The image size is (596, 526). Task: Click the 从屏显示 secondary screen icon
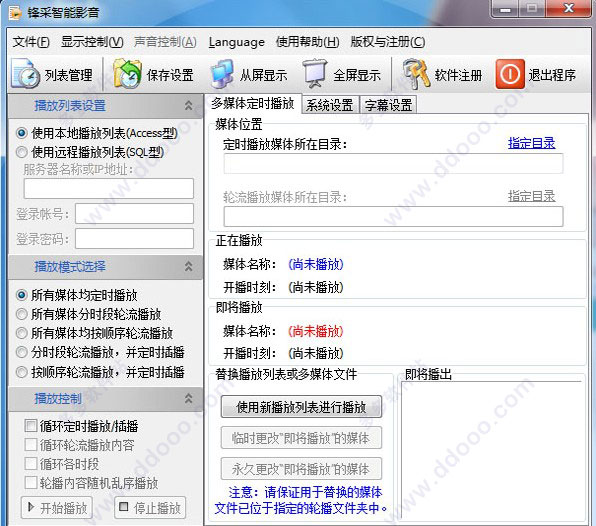[222, 74]
